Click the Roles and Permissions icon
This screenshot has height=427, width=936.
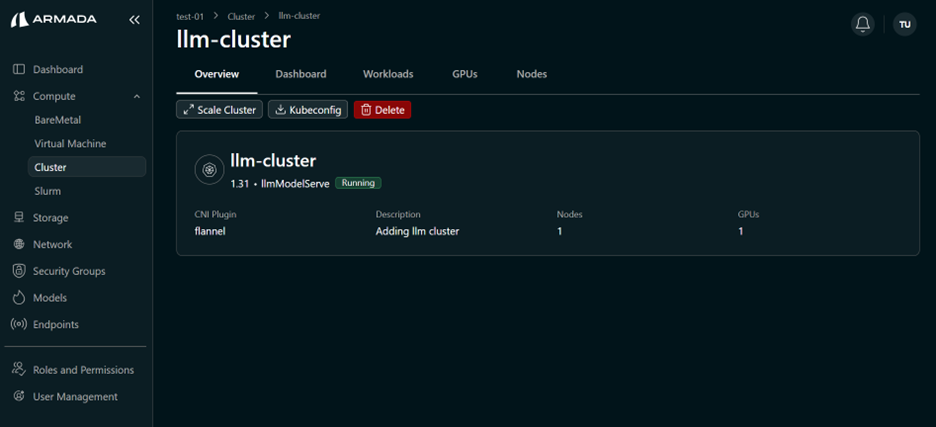[x=19, y=370]
